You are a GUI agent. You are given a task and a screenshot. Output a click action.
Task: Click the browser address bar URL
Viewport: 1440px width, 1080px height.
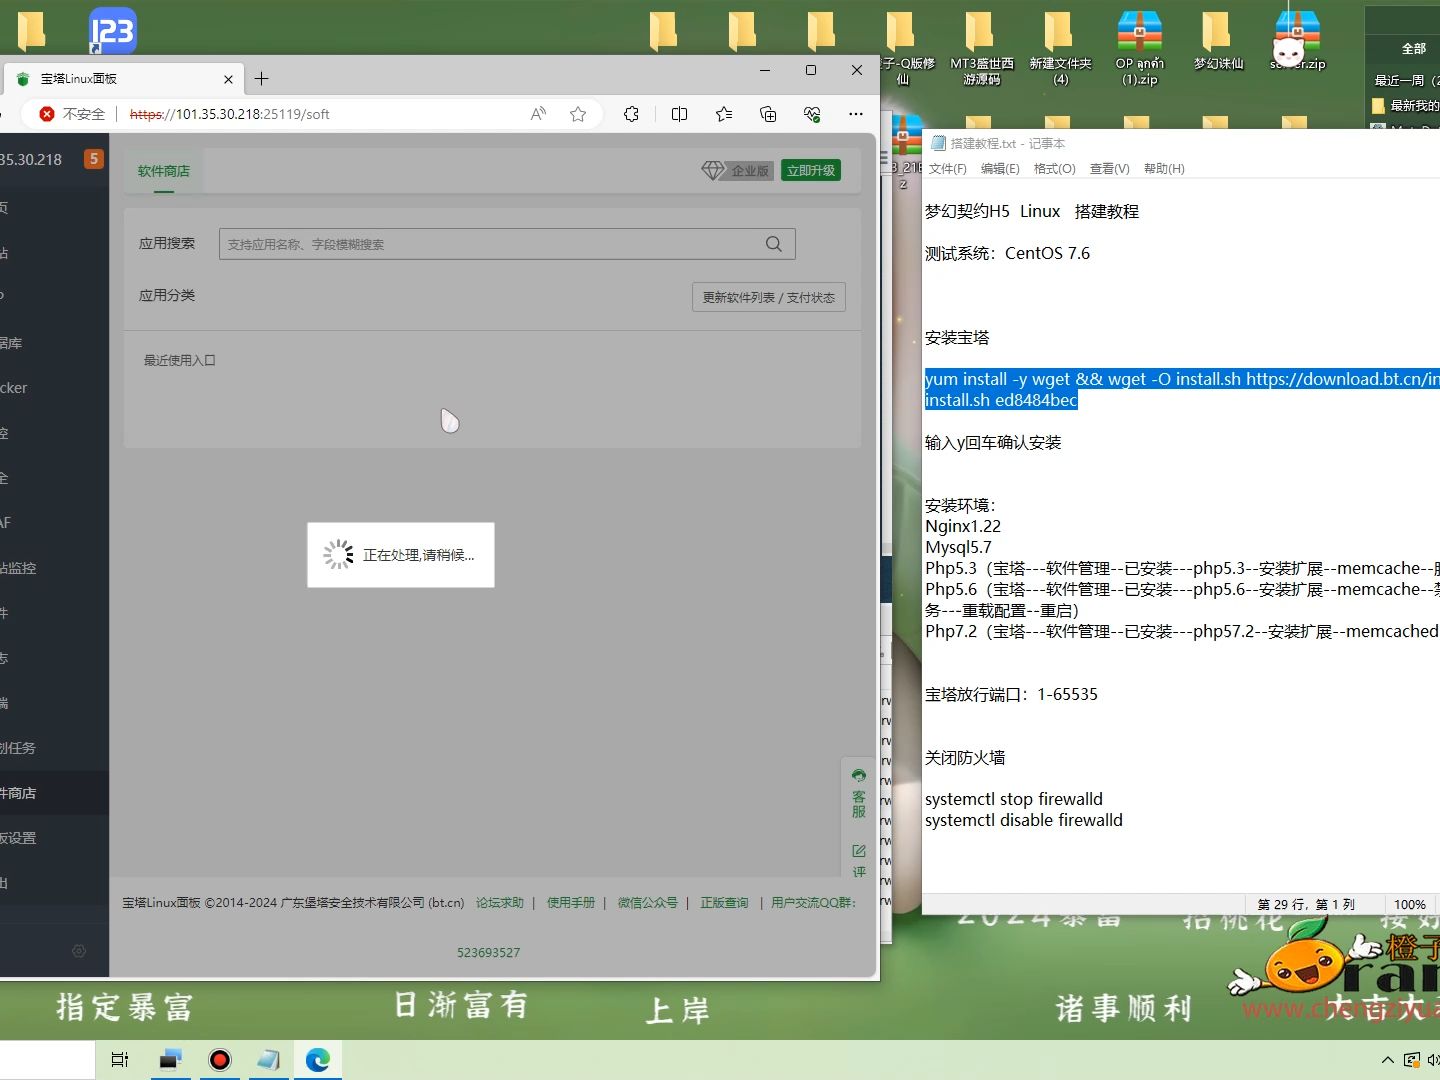click(230, 114)
